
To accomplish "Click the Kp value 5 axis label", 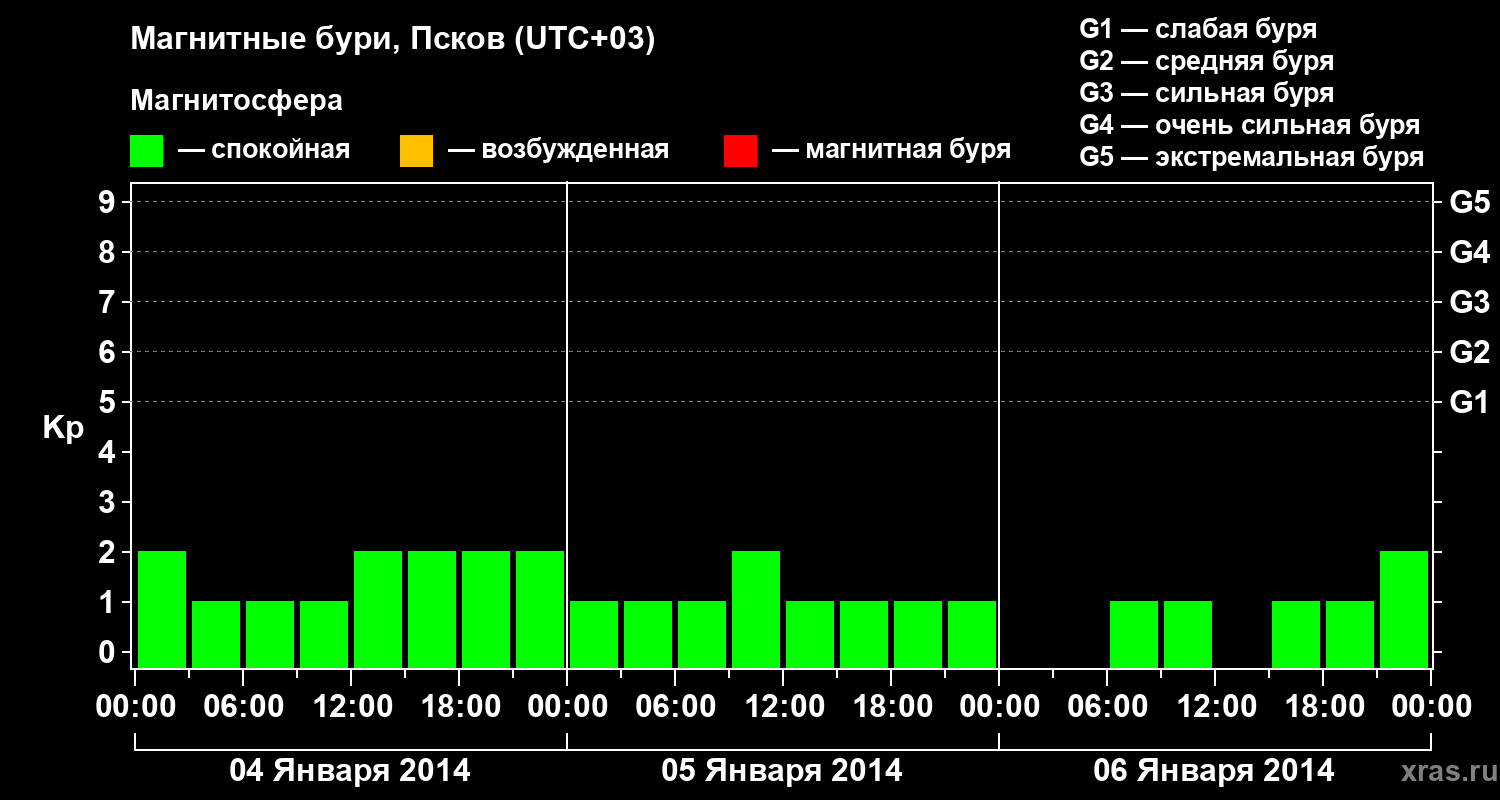I will 108,402.
